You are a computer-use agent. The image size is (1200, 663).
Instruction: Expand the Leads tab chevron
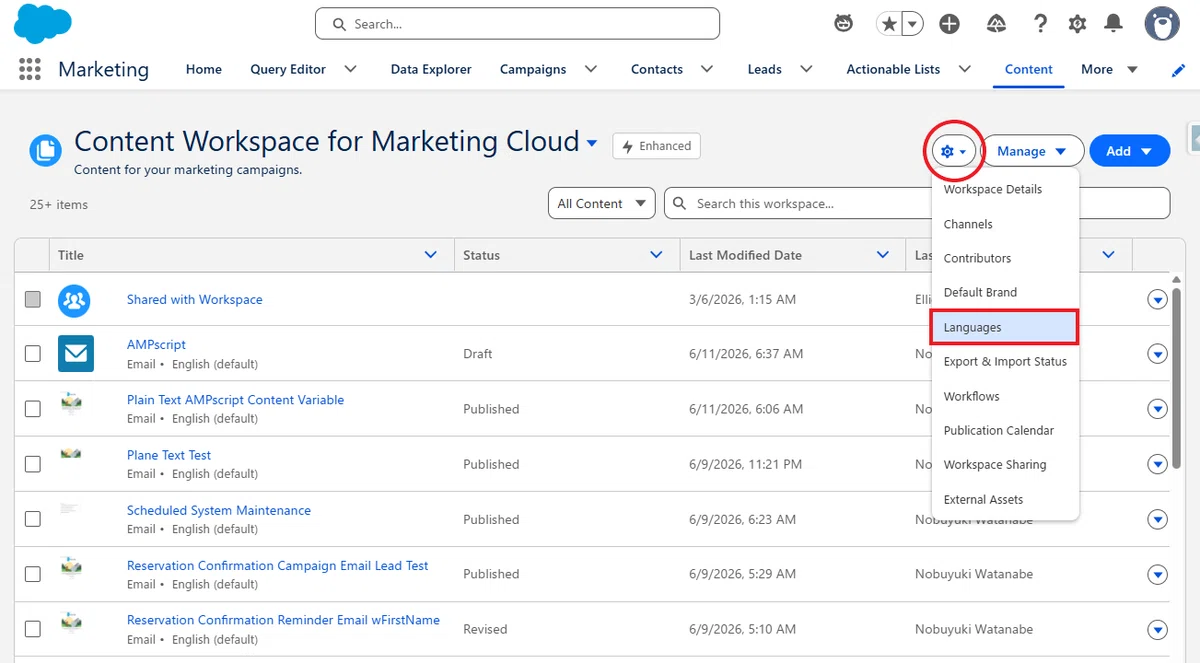[806, 69]
